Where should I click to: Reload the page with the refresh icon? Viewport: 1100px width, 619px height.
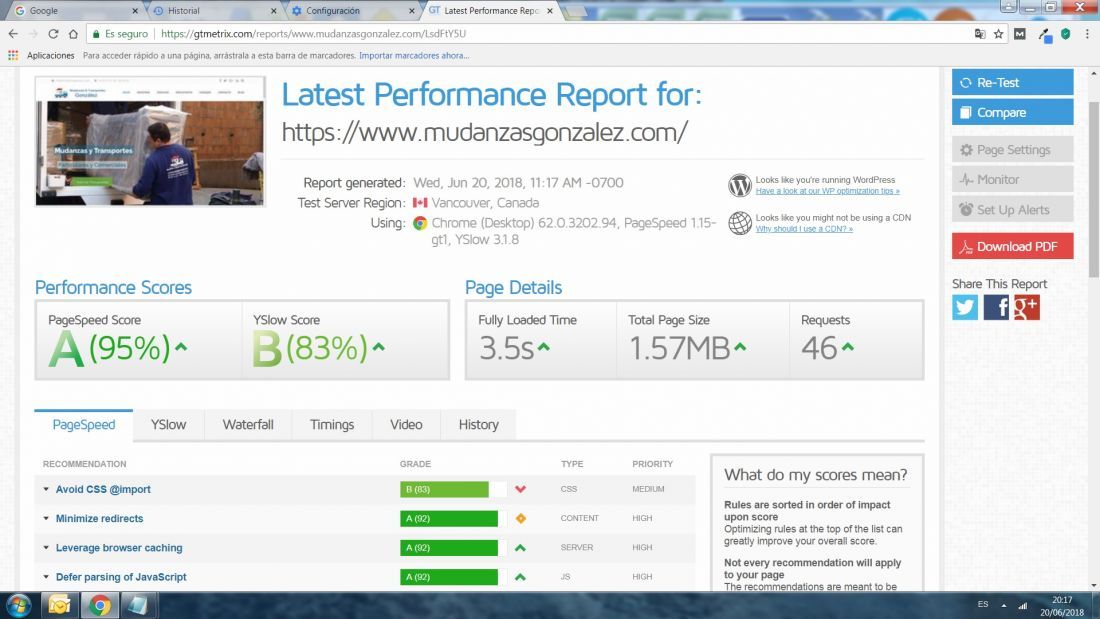53,34
